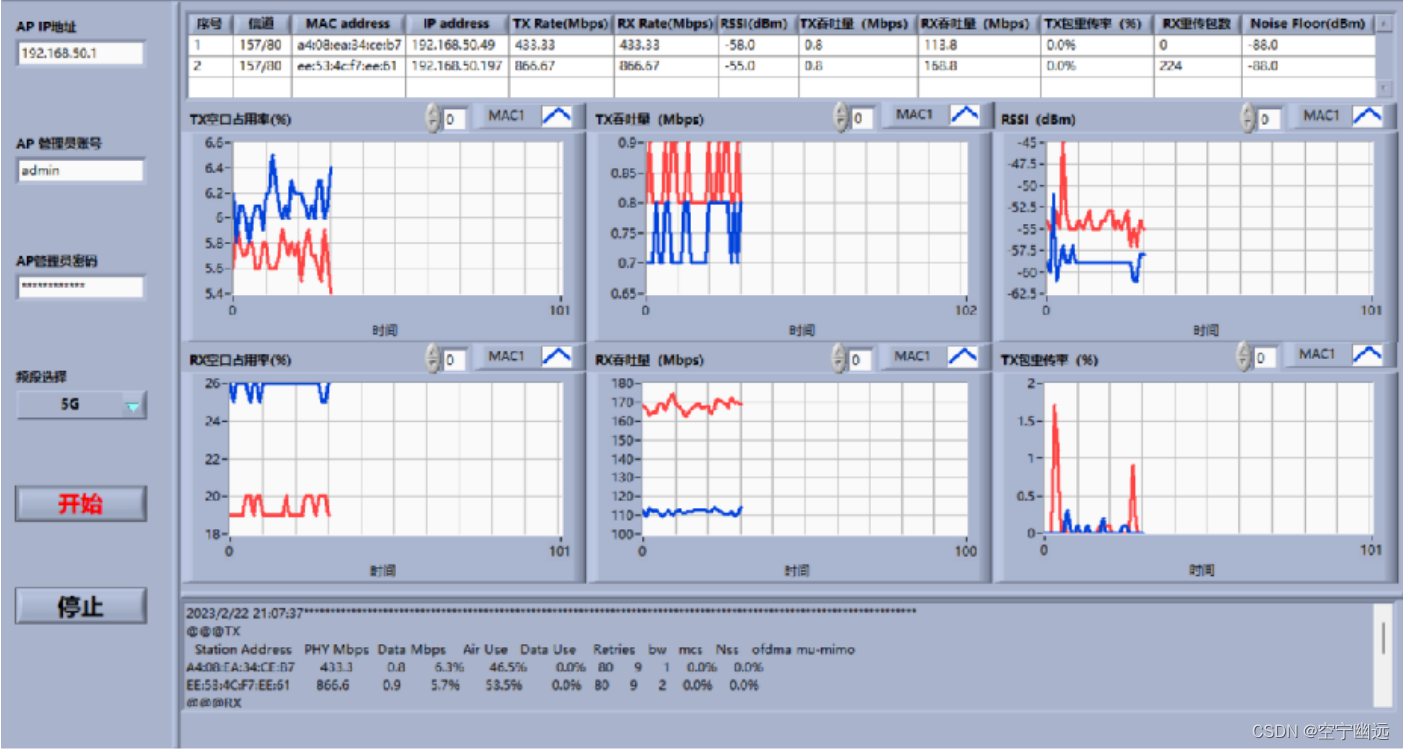Image resolution: width=1405 pixels, height=750 pixels.
Task: Click the MAC1 plot line icon in the RX空口占用率 chart
Action: point(557,356)
